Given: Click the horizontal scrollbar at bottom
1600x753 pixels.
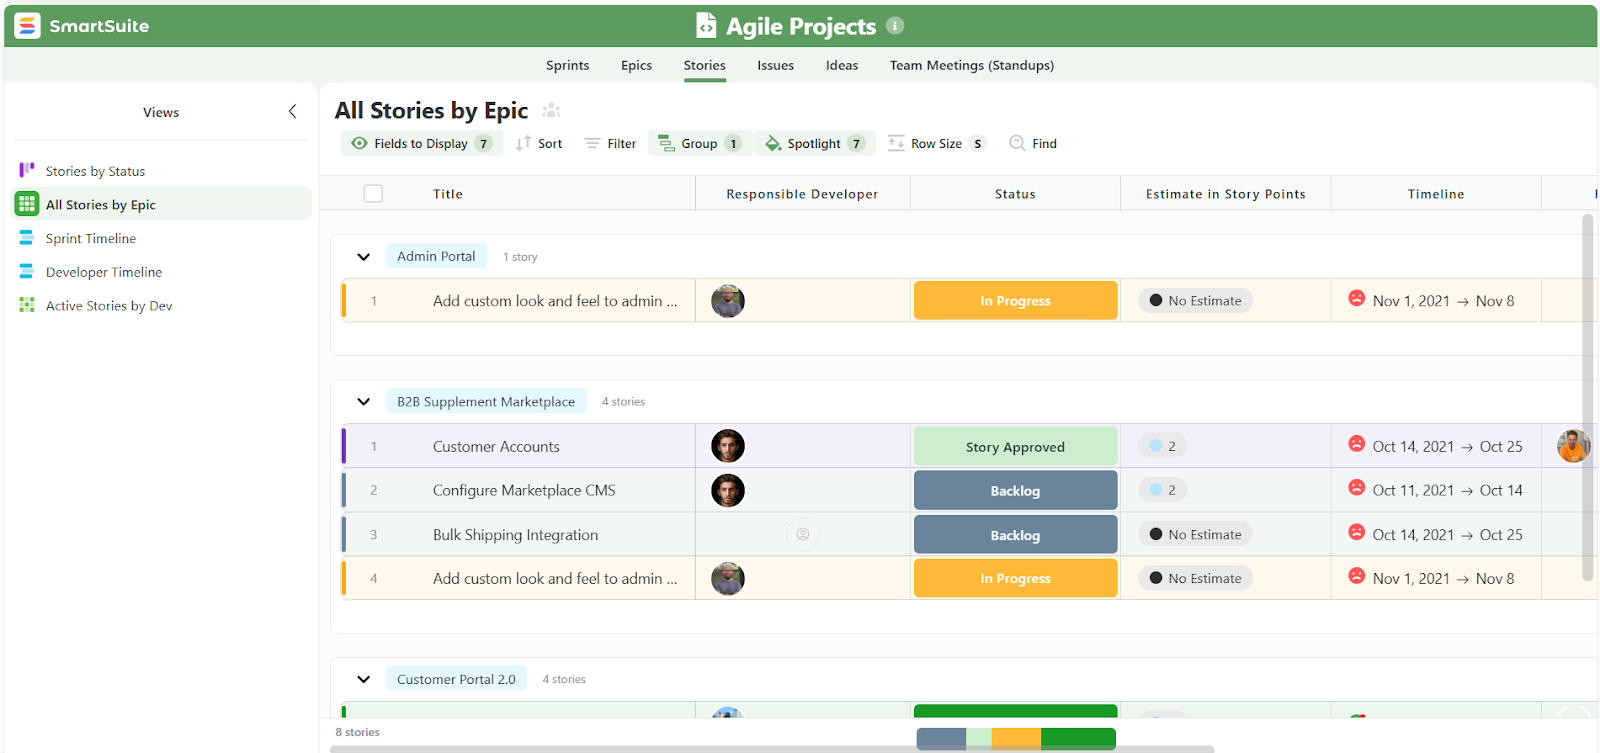Looking at the screenshot, I should point(773,749).
